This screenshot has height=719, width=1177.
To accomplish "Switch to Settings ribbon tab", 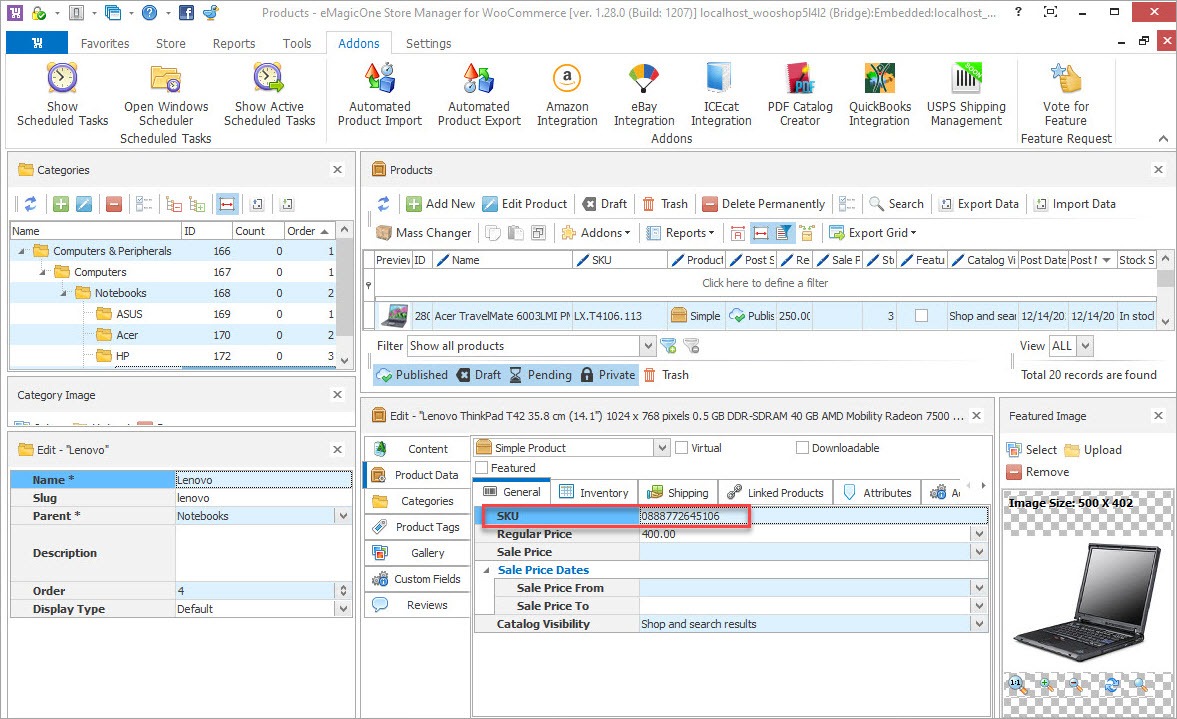I will (429, 44).
